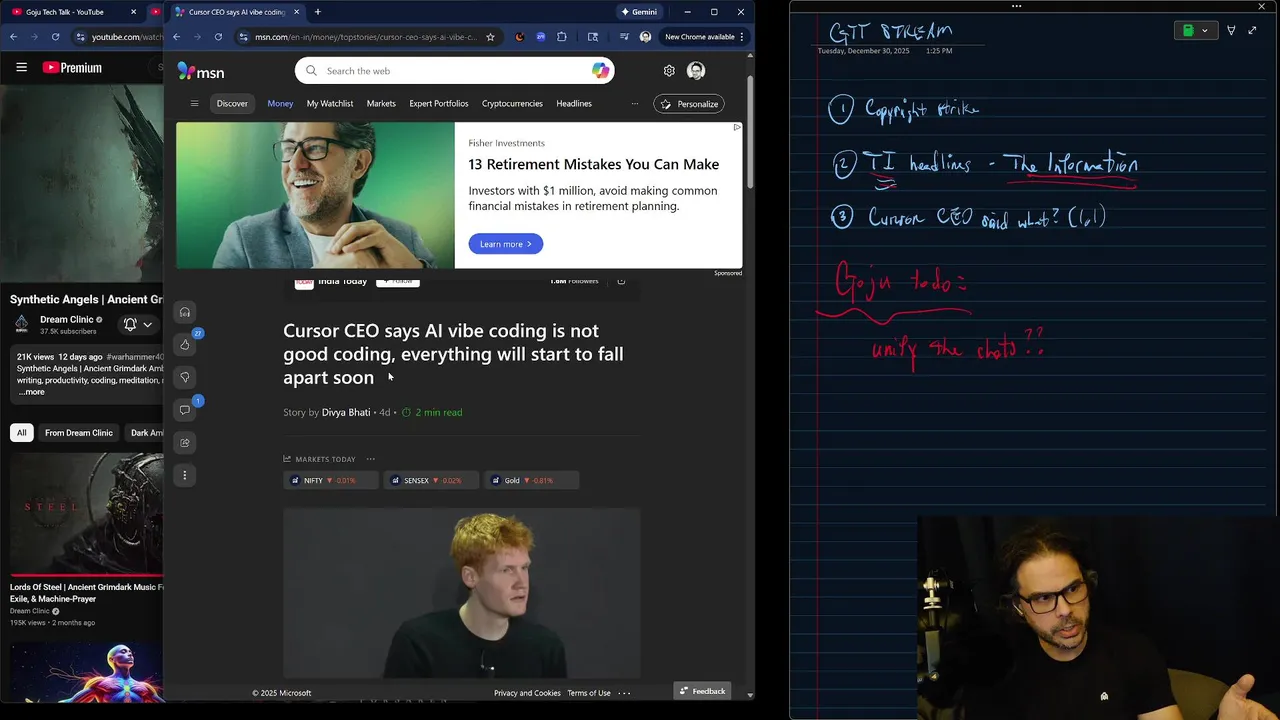Switch to Markets section
Screen dimensions: 1280x720
coord(381,103)
